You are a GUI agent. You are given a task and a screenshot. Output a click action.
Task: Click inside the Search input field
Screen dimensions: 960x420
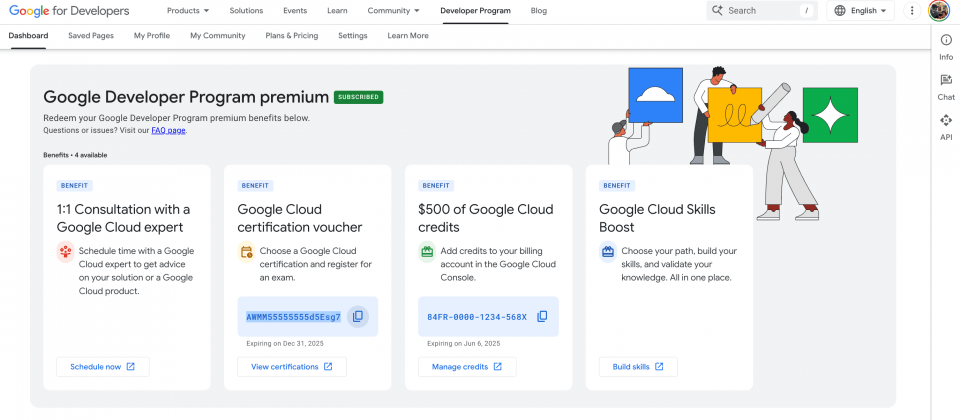point(762,10)
